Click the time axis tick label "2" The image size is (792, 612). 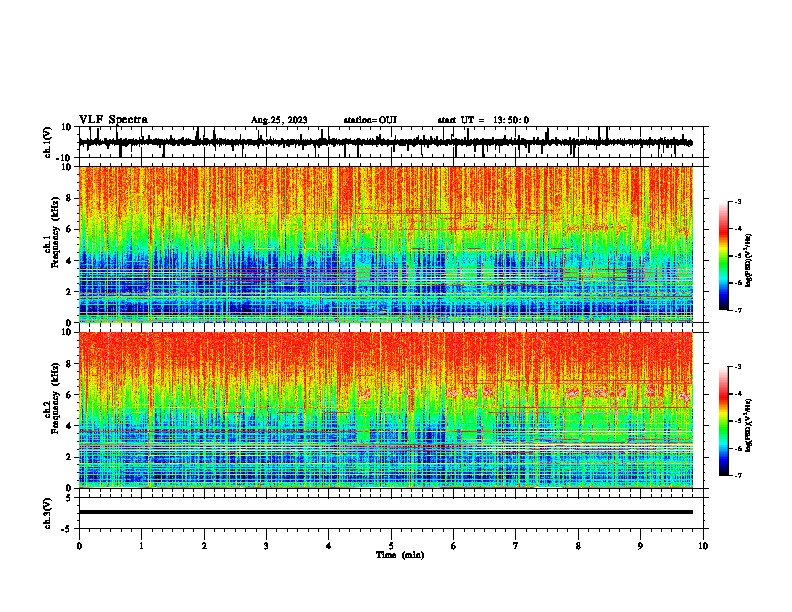204,546
